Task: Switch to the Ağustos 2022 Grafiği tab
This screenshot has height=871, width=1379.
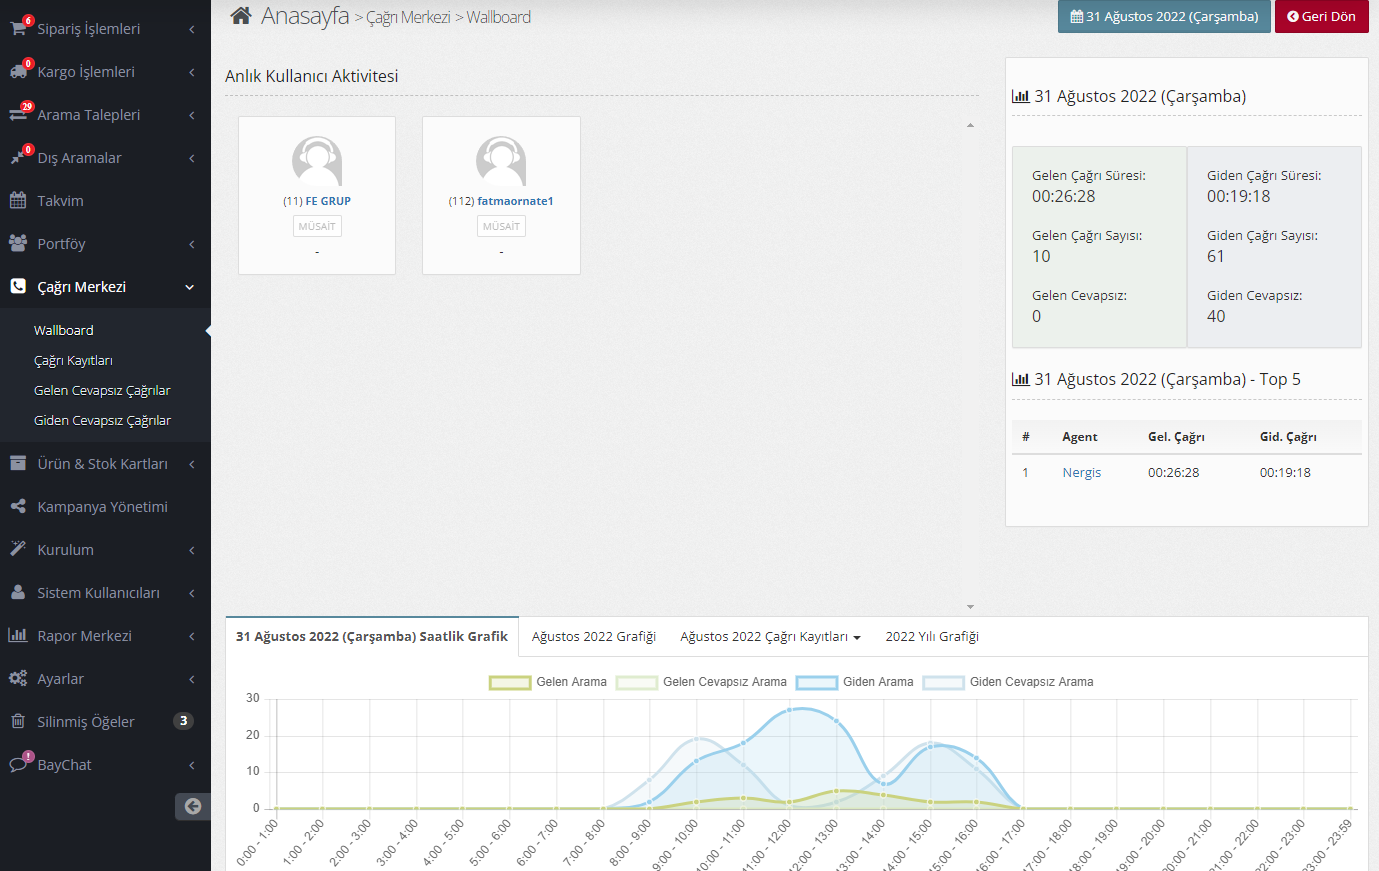Action: coord(594,637)
